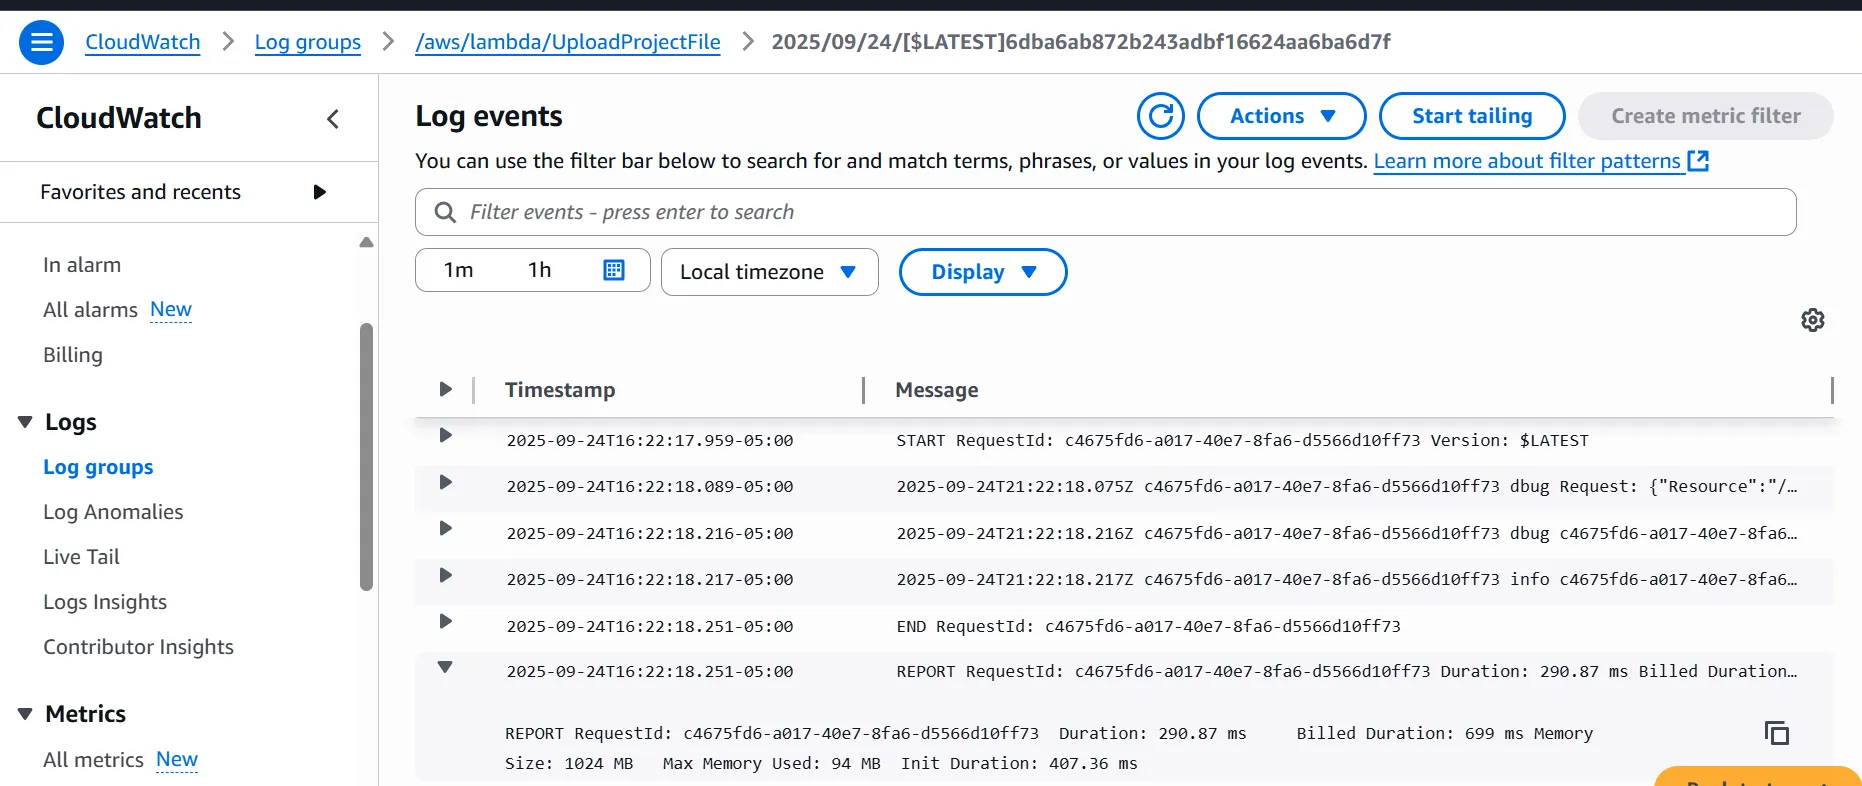The width and height of the screenshot is (1862, 786).
Task: Click external link icon beside filter patterns
Action: [x=1698, y=161]
